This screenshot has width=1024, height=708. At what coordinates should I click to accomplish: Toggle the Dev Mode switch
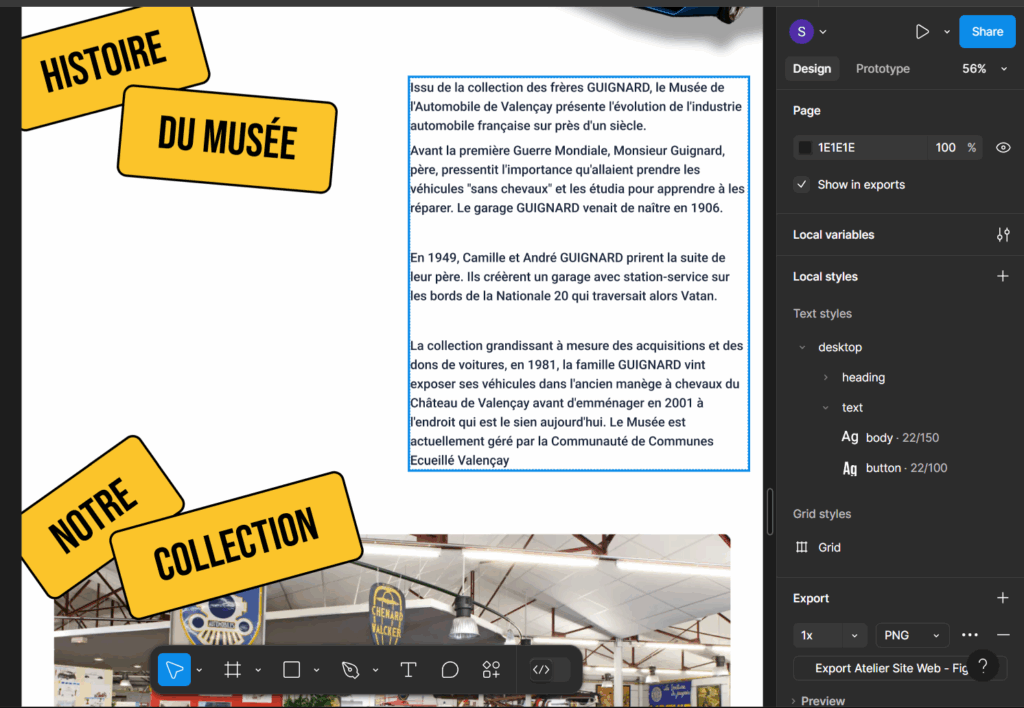549,670
